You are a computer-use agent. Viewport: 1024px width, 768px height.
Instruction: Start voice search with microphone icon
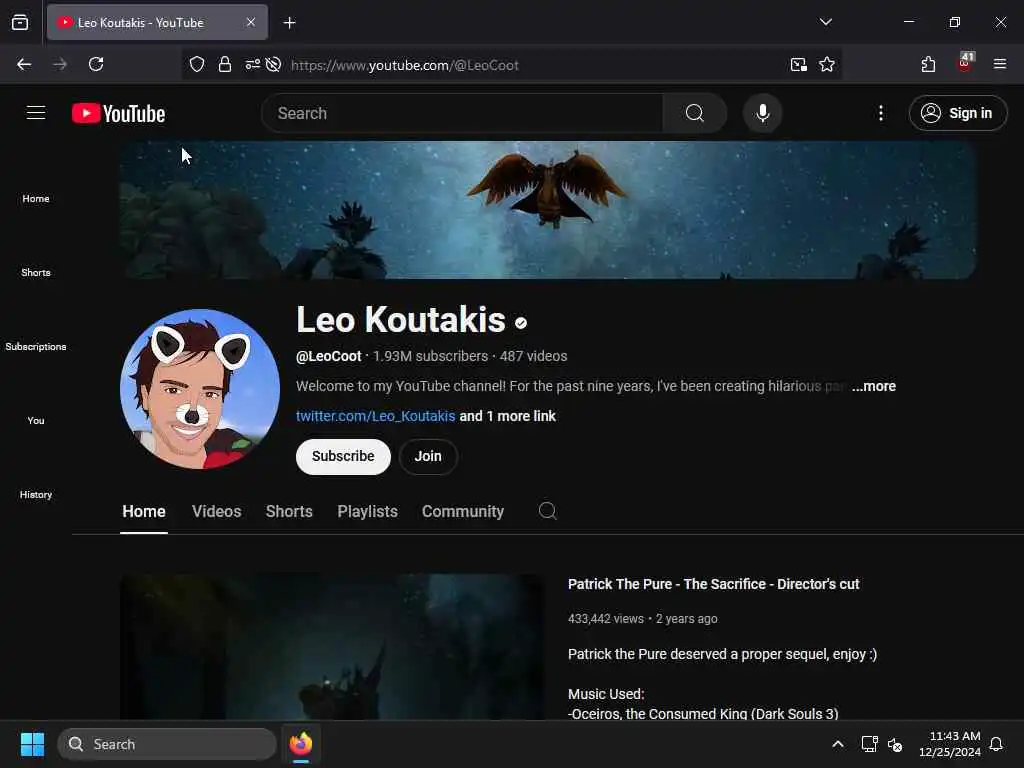click(x=762, y=113)
